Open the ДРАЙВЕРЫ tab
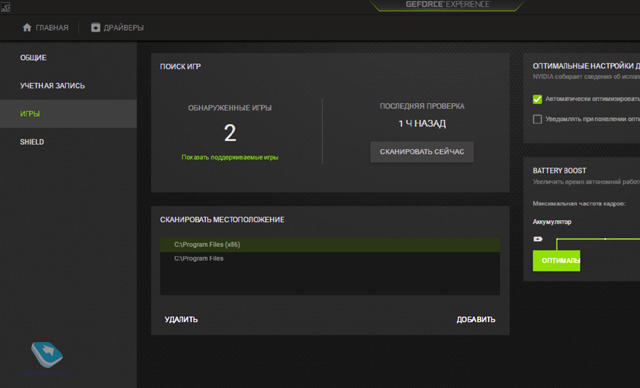The image size is (640, 388). pyautogui.click(x=118, y=27)
